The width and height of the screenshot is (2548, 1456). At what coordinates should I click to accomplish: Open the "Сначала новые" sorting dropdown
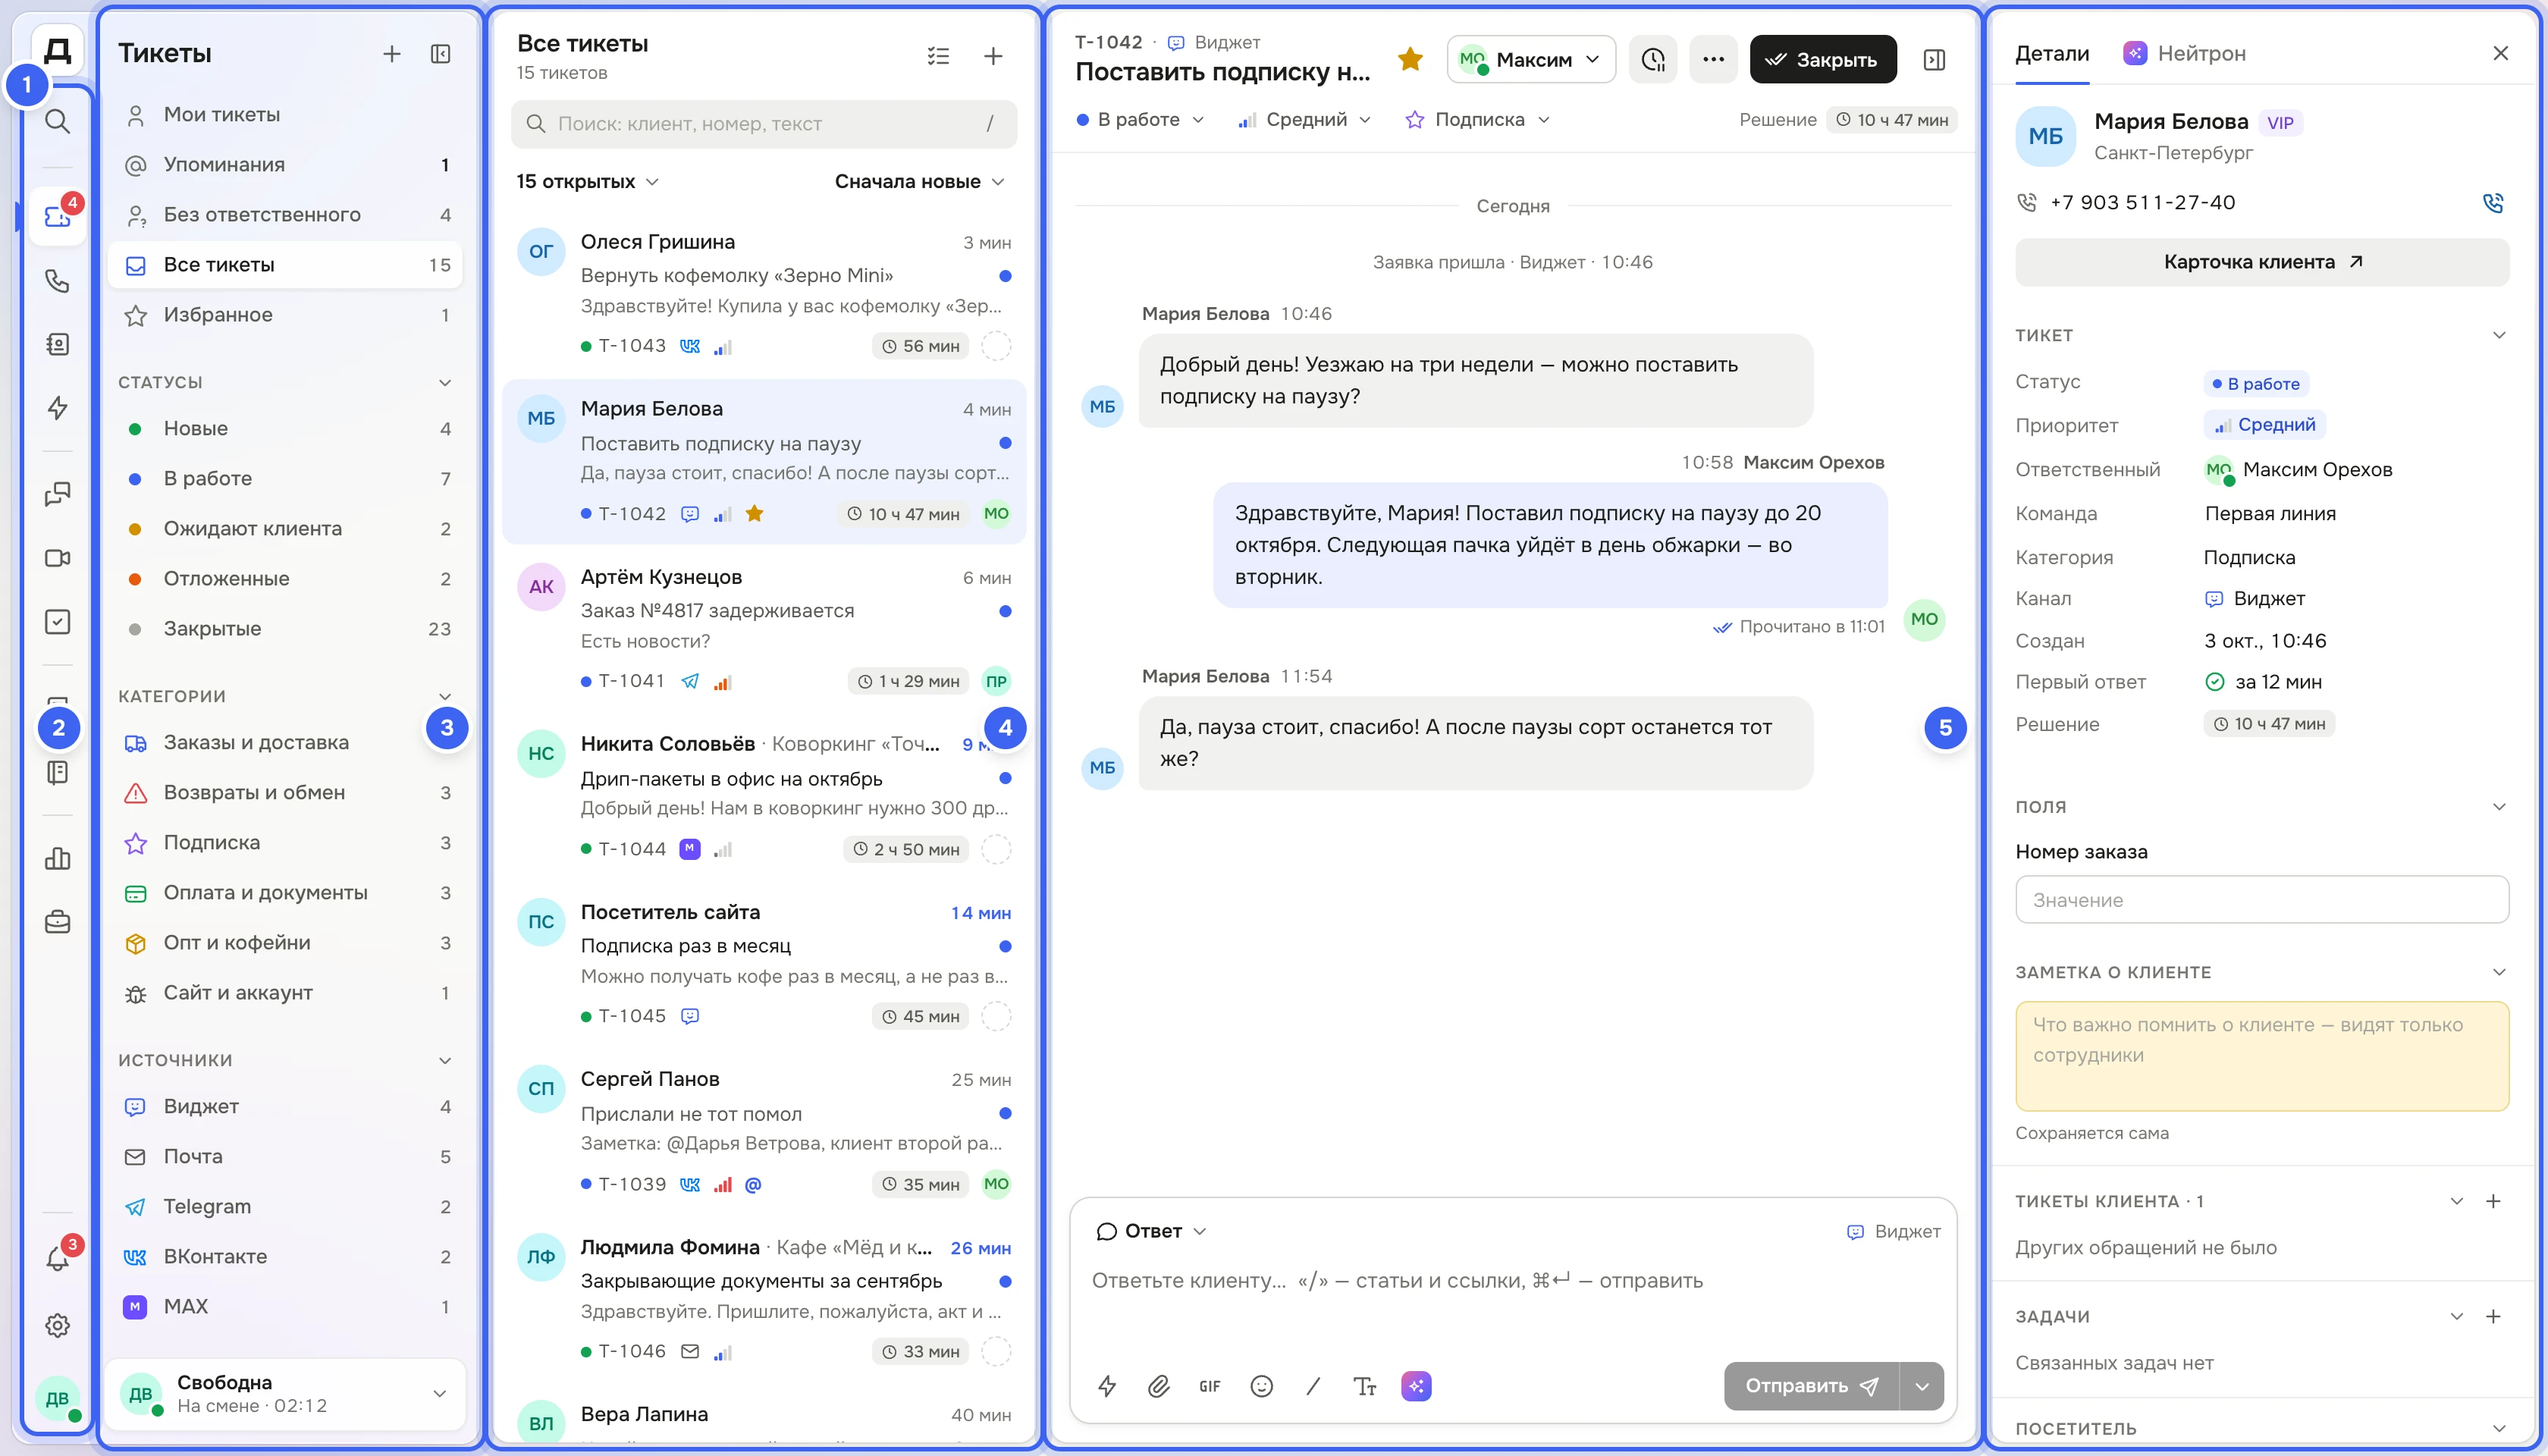tap(919, 182)
